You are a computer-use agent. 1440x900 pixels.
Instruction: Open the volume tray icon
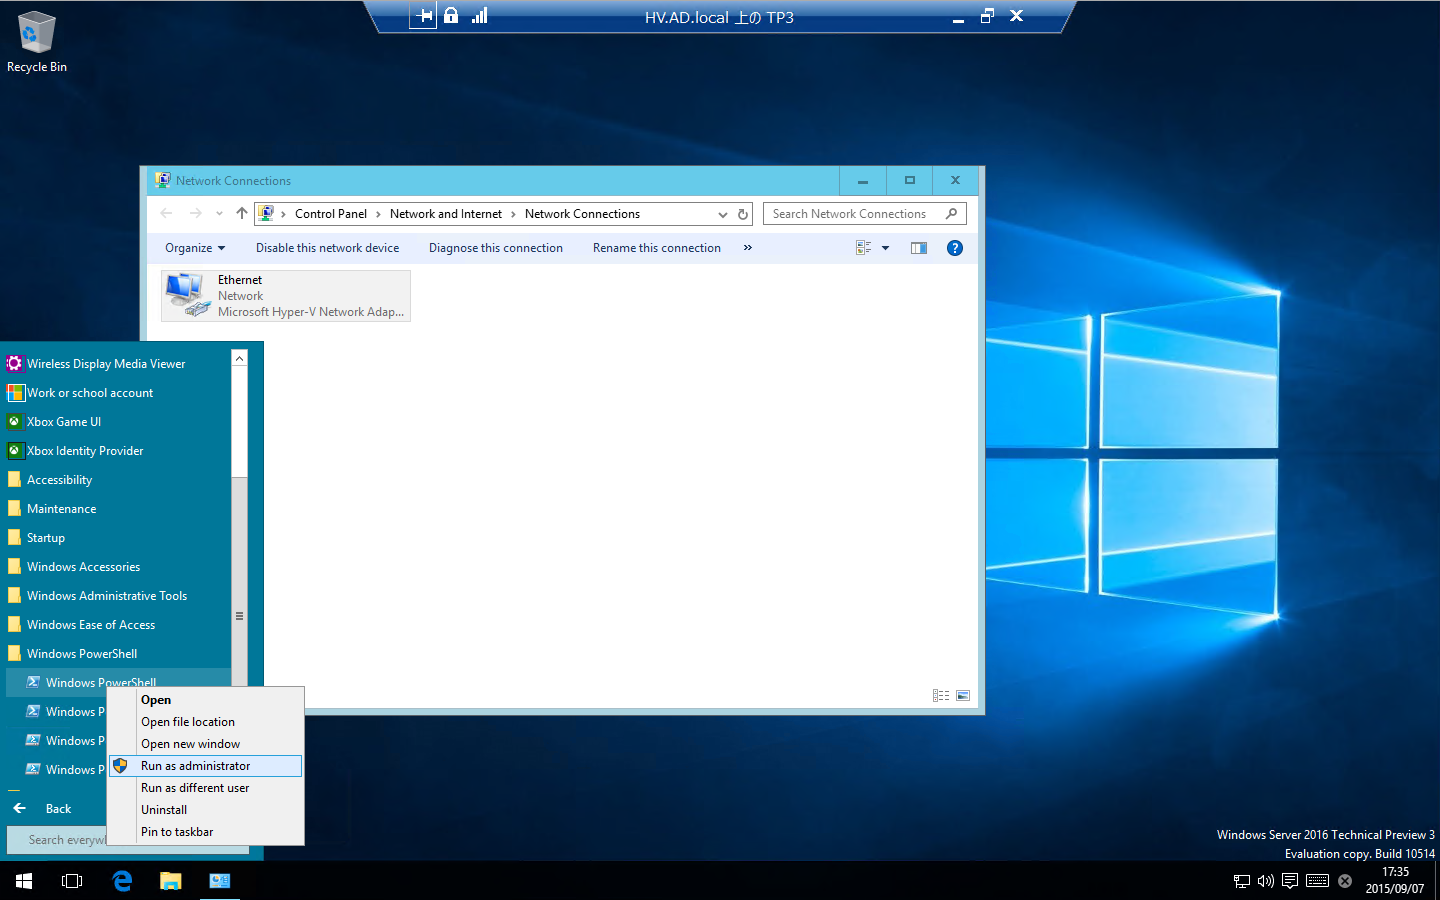1266,881
